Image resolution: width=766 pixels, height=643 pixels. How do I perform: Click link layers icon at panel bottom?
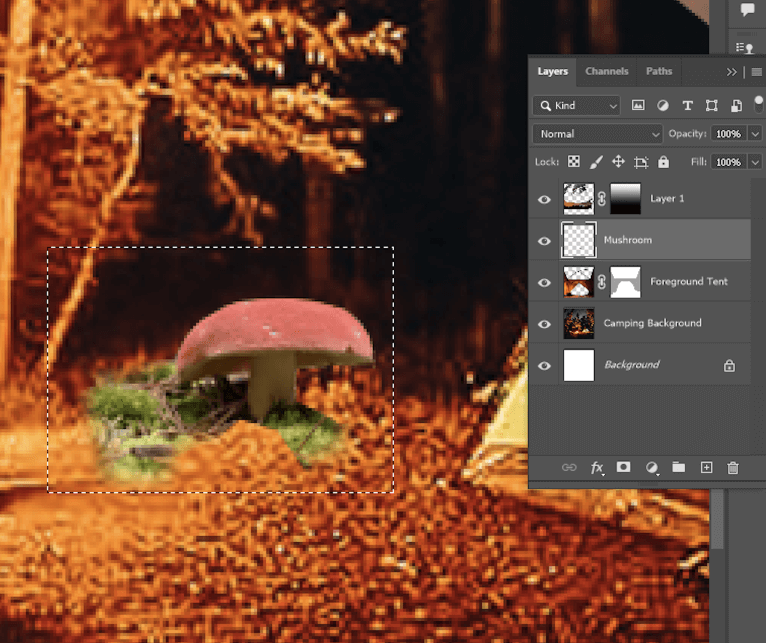tap(569, 468)
